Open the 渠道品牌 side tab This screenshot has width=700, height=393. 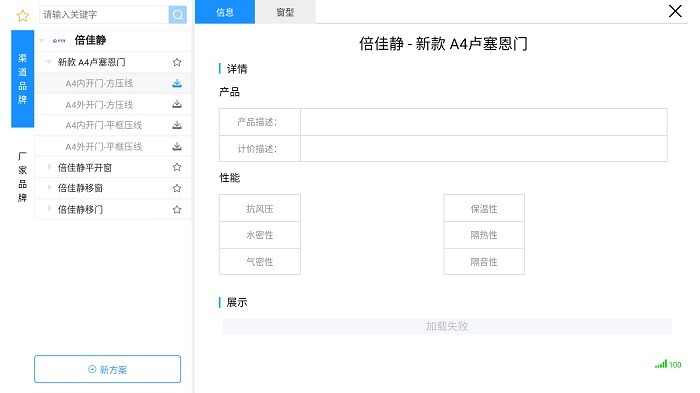(x=22, y=79)
